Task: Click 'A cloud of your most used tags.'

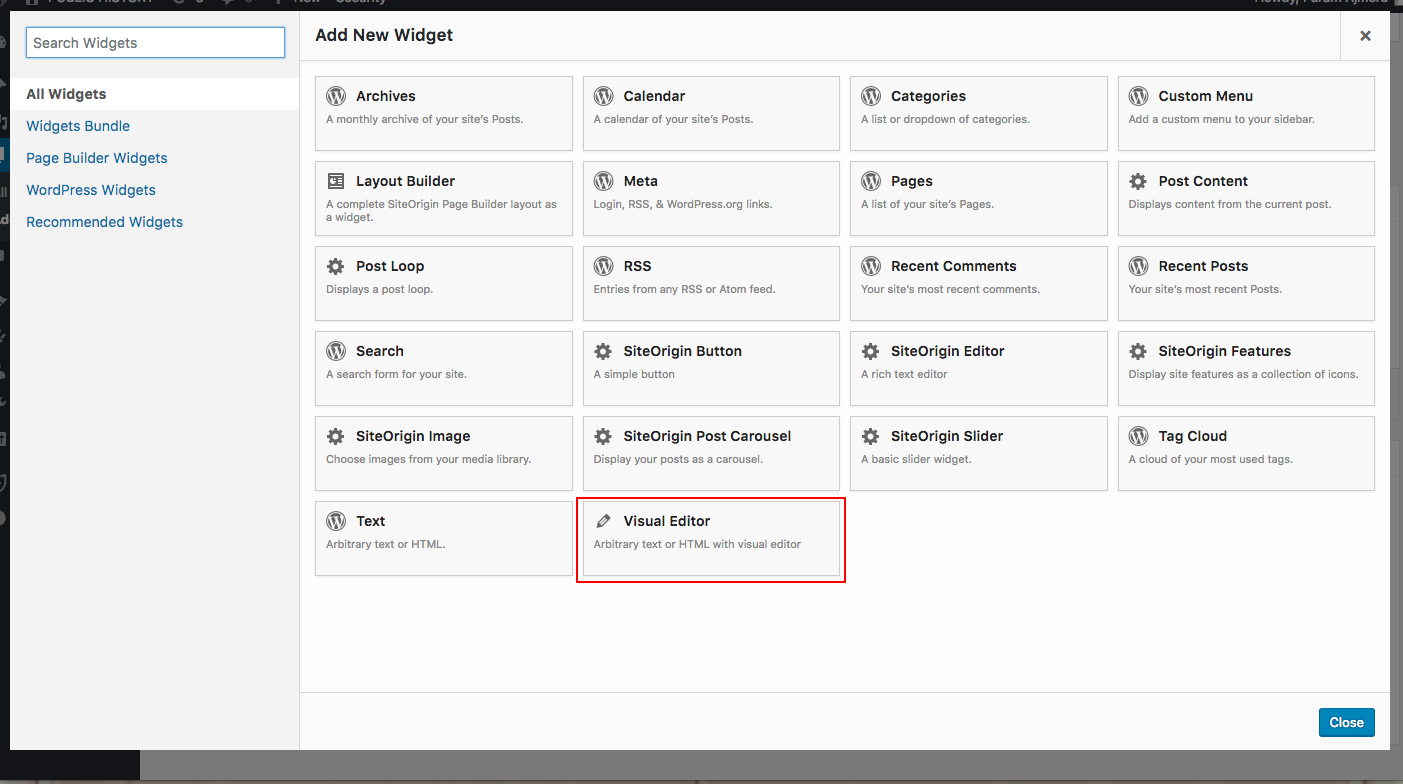Action: pos(1210,459)
